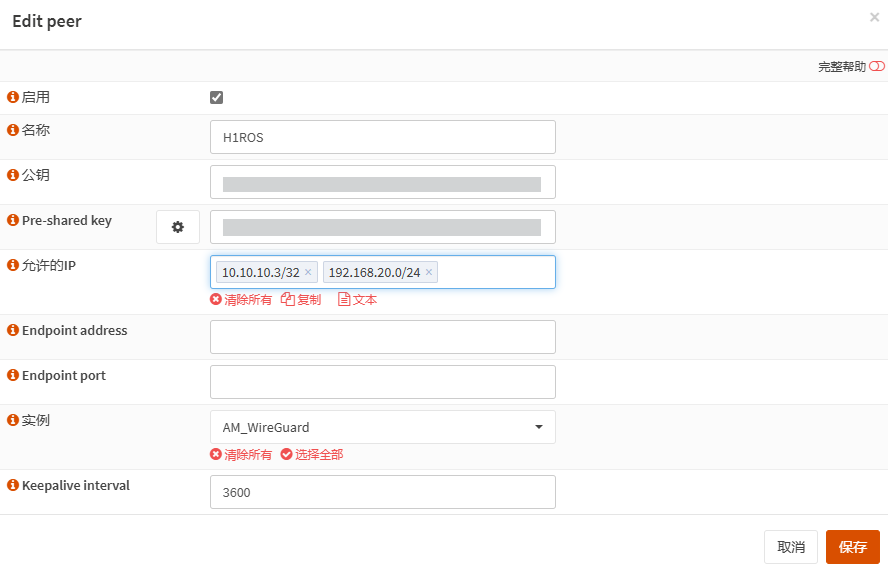Viewport: 888px width, 570px height.
Task: Click the gear icon beside Pre-shared key
Action: click(178, 227)
